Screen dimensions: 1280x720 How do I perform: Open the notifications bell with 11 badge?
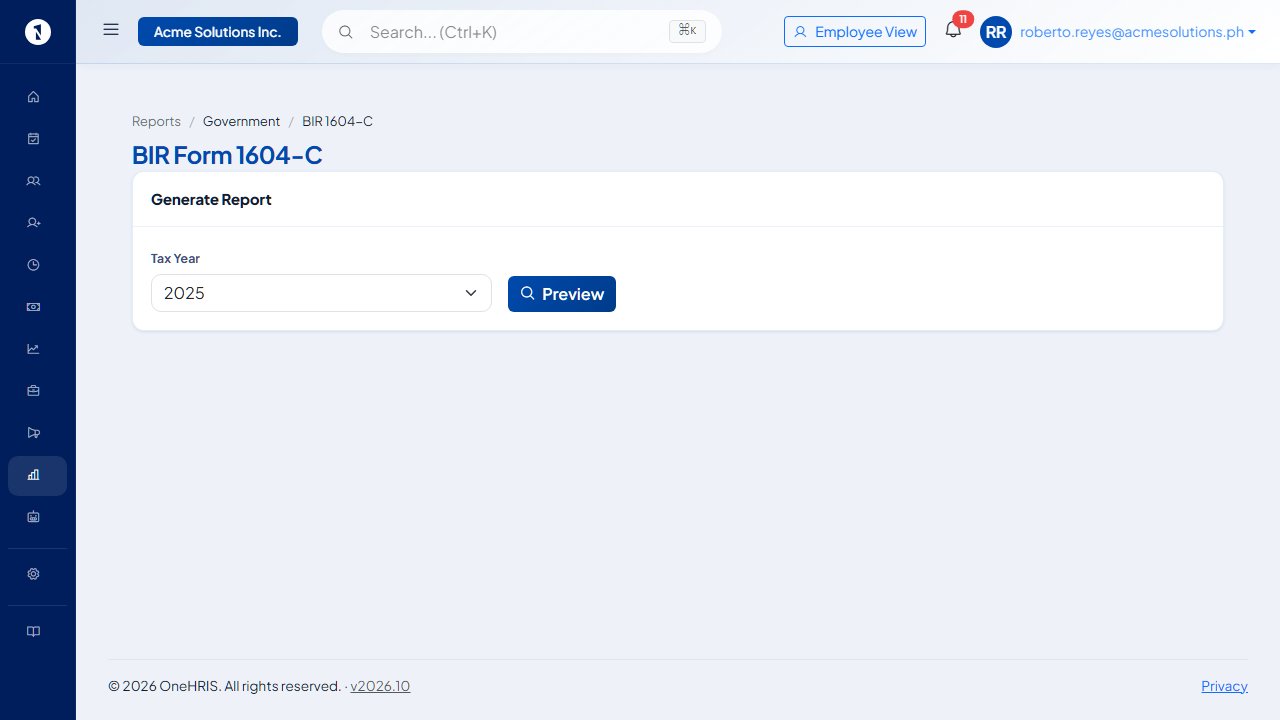(953, 30)
